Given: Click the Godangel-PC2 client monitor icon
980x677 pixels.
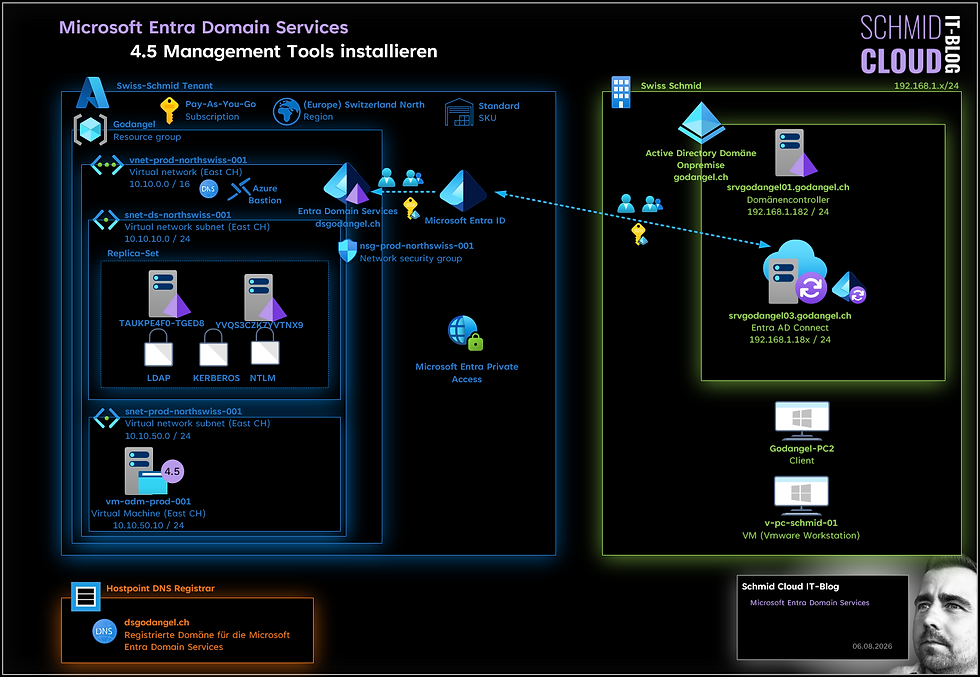Looking at the screenshot, I should (802, 421).
